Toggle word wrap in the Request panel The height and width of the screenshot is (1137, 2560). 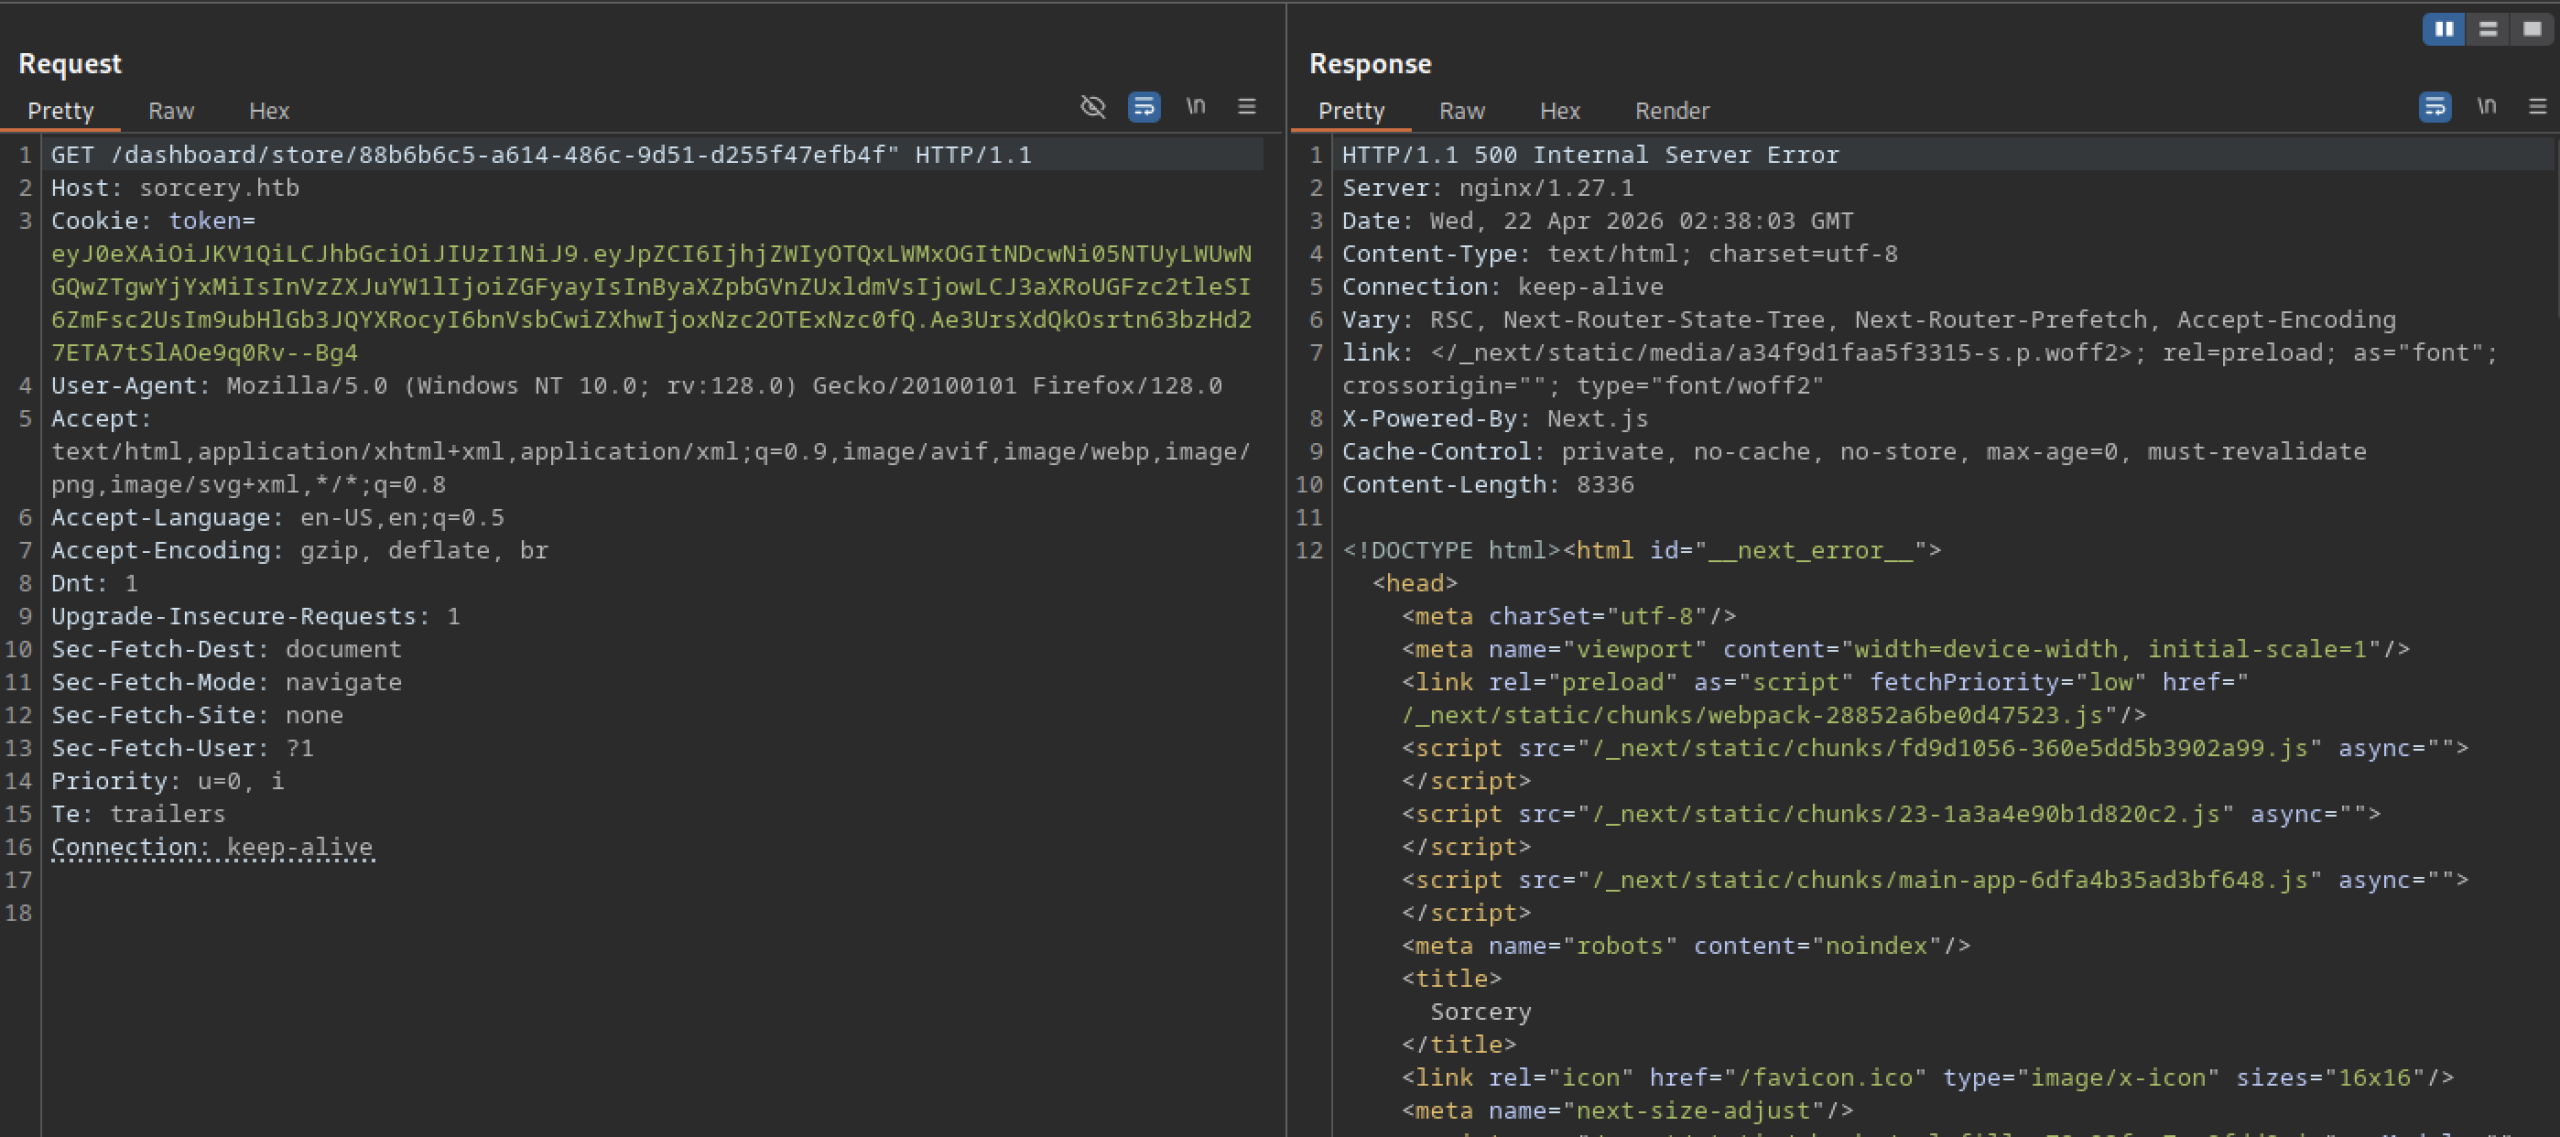[x=1144, y=106]
